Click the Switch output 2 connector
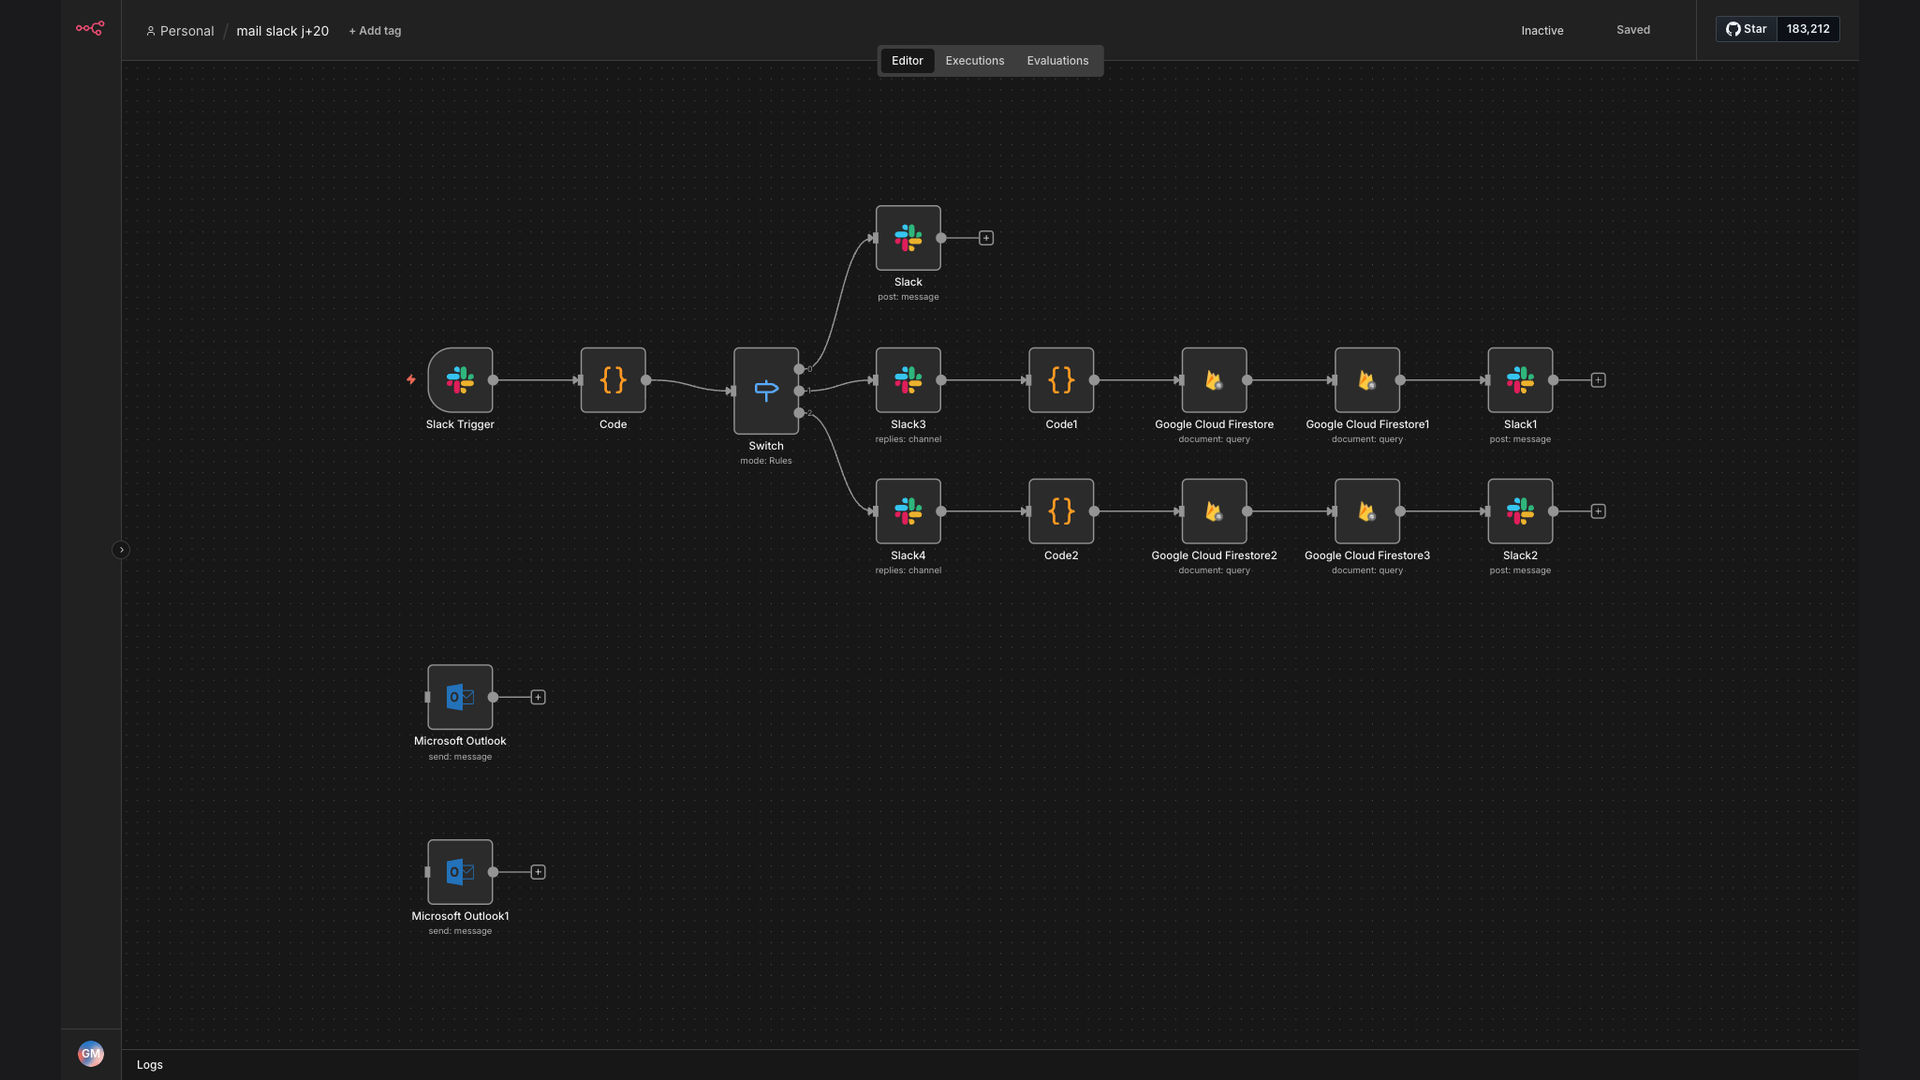The width and height of the screenshot is (1920, 1080). pyautogui.click(x=799, y=413)
